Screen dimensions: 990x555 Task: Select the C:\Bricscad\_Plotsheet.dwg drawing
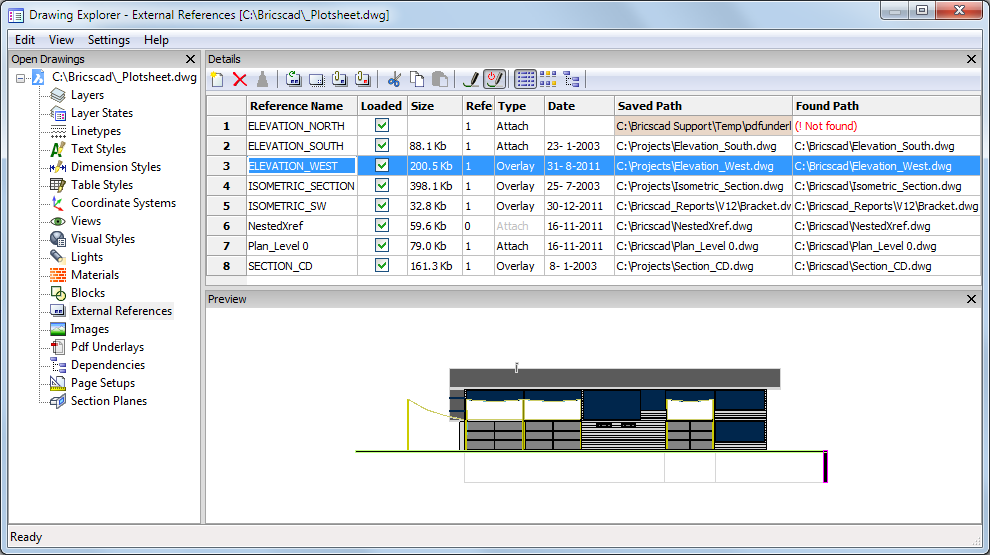pos(124,77)
